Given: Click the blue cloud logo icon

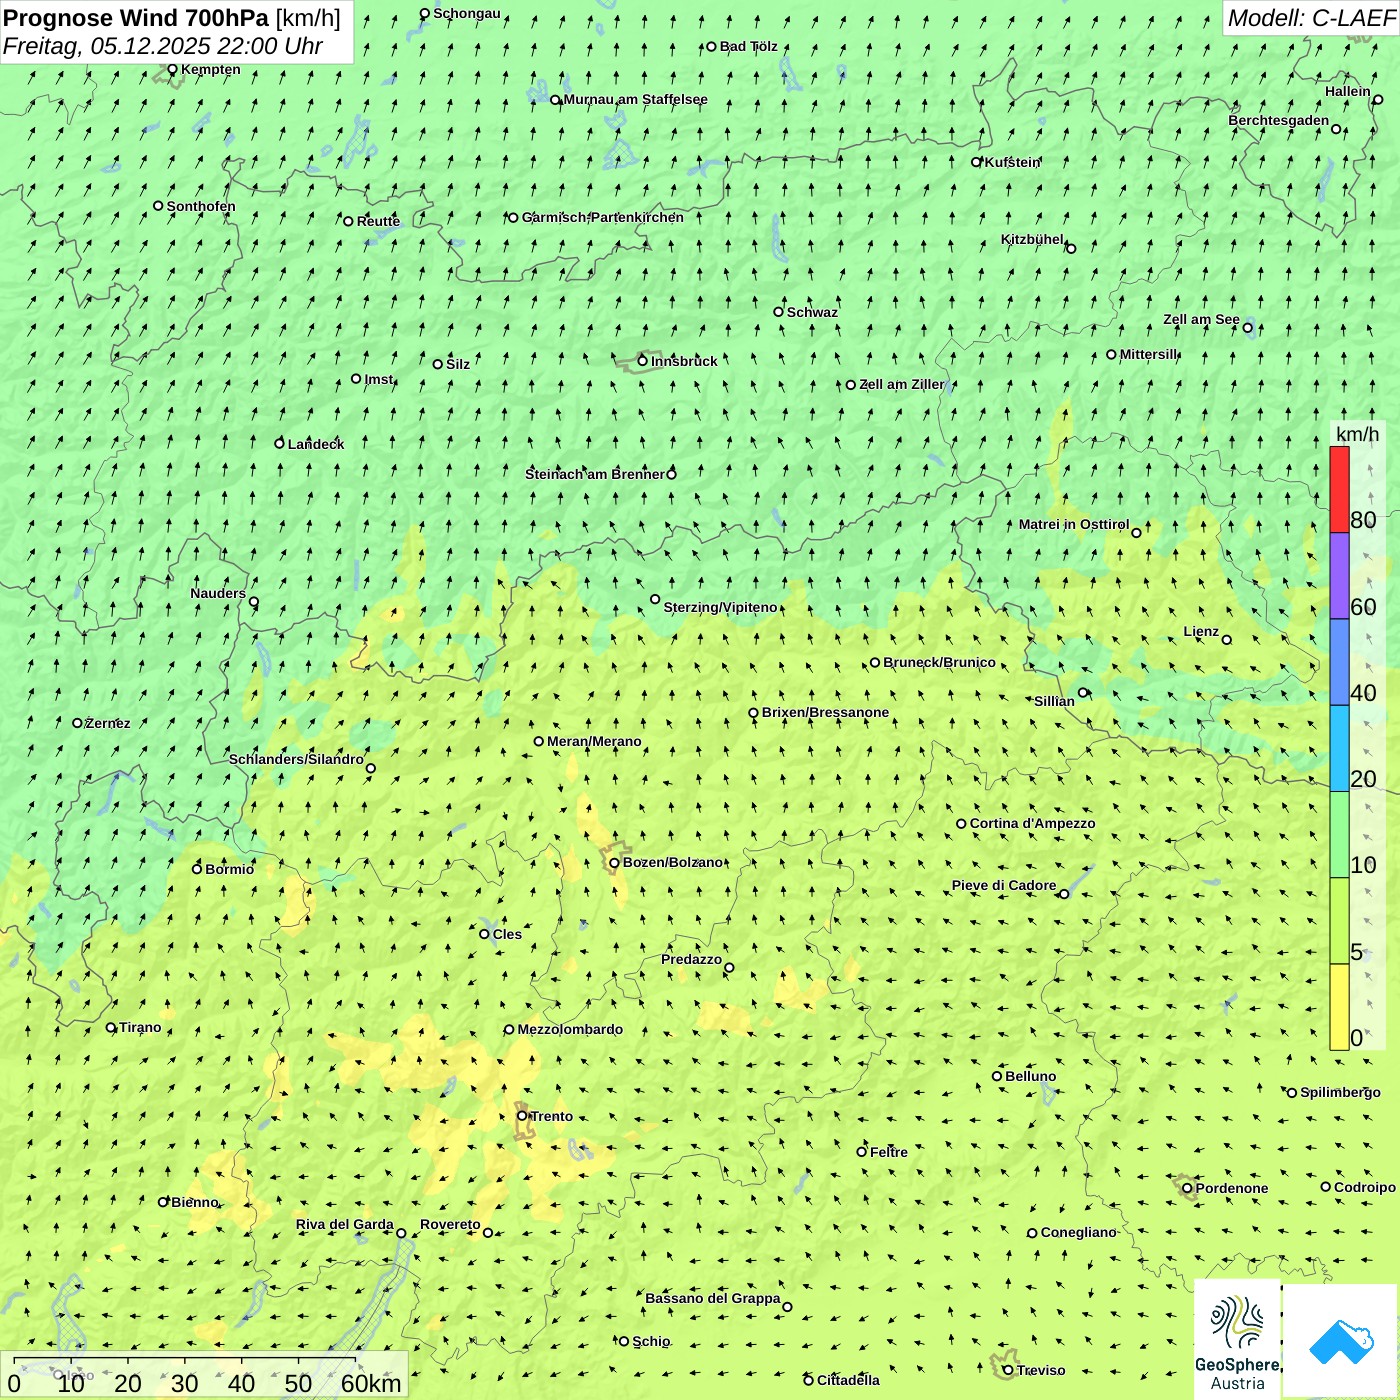Looking at the screenshot, I should click(1341, 1341).
